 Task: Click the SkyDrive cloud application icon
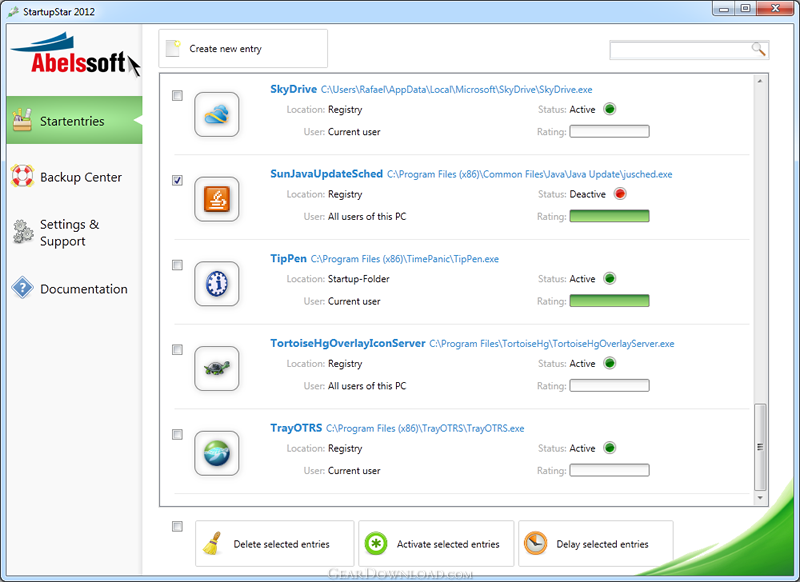pyautogui.click(x=217, y=114)
